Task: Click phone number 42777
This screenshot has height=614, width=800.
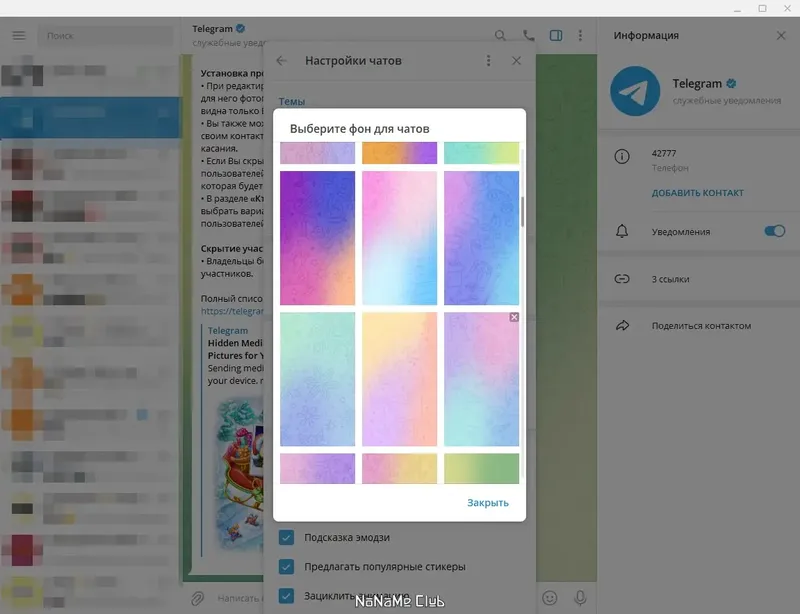Action: coord(664,153)
